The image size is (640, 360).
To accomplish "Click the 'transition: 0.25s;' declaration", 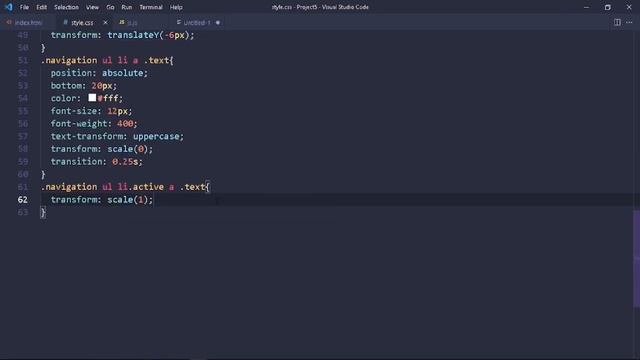I will pyautogui.click(x=96, y=162).
